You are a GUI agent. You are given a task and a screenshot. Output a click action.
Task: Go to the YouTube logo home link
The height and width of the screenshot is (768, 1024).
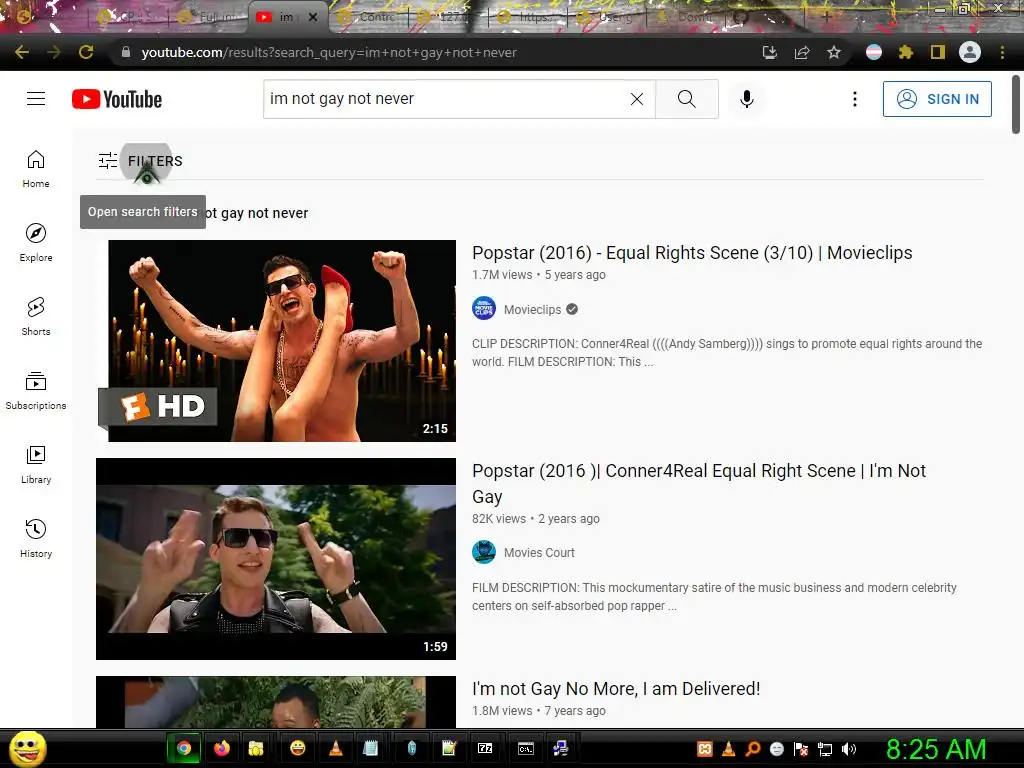click(x=117, y=99)
